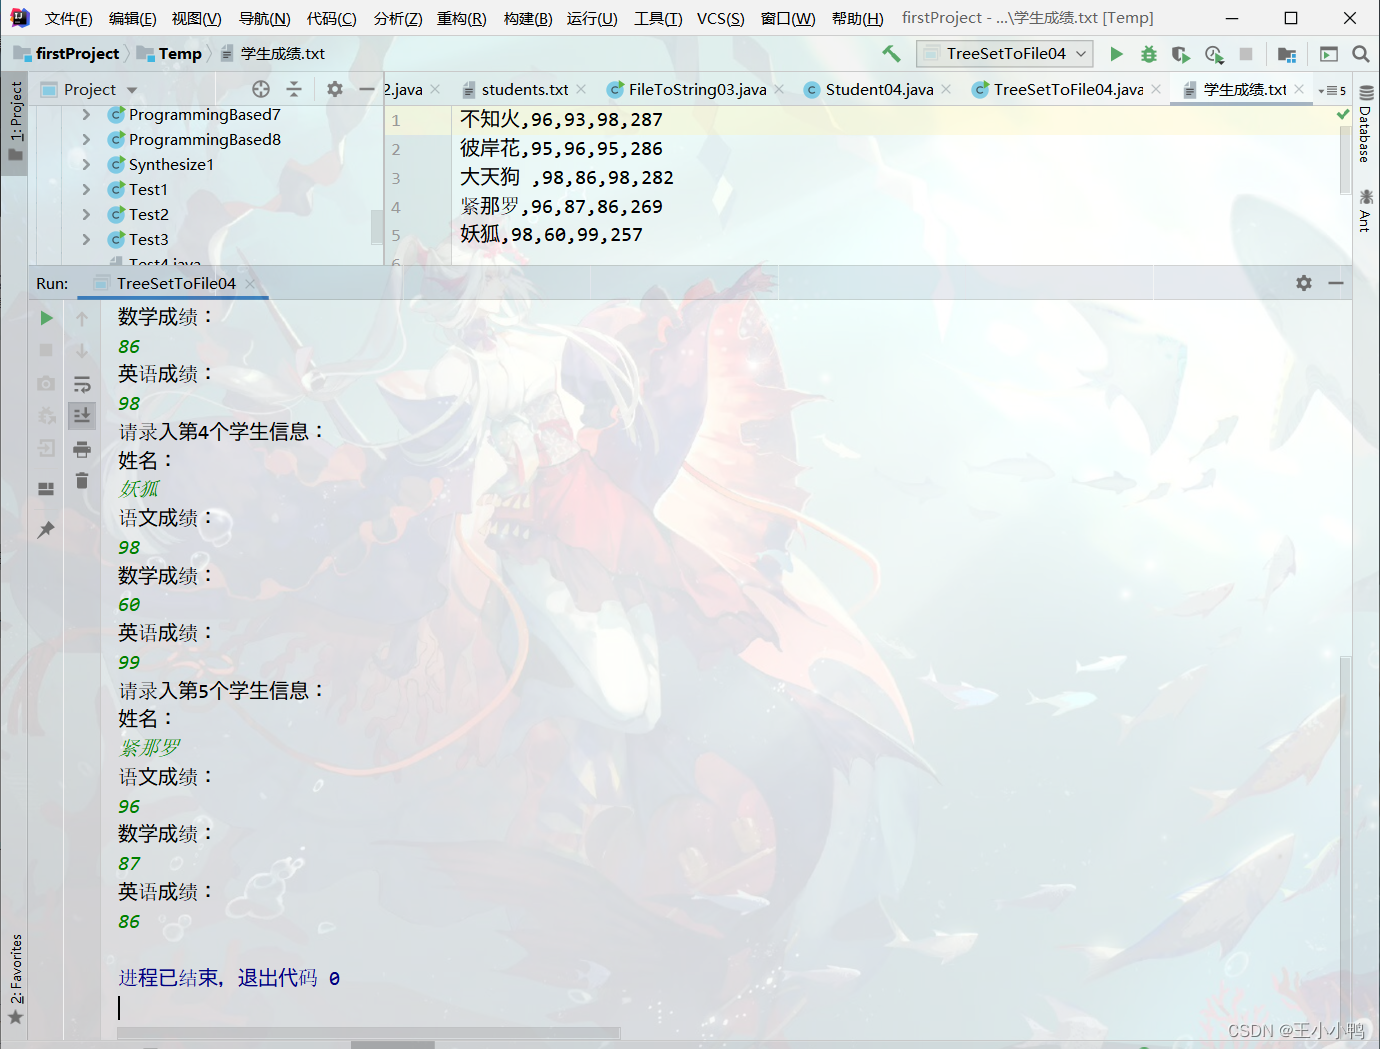Click the Up the Stack Trace arrow
The height and width of the screenshot is (1049, 1380).
(x=82, y=318)
